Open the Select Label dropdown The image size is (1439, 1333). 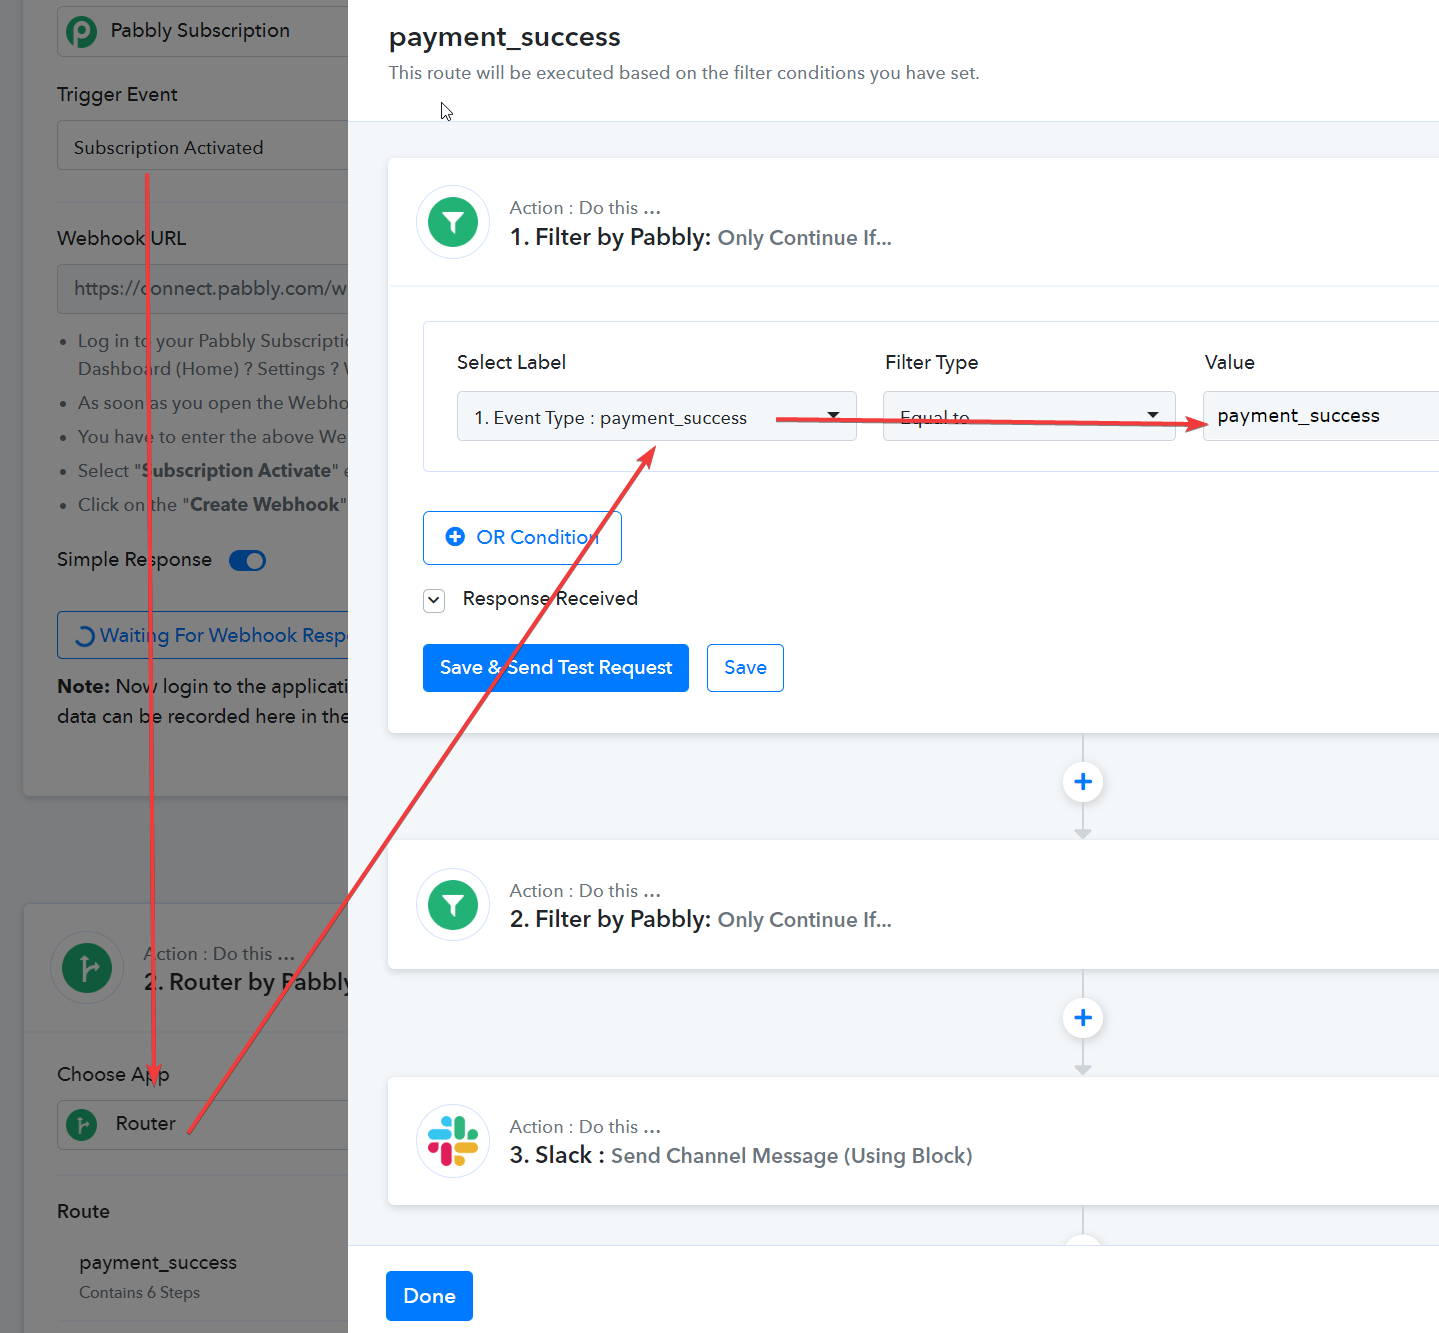657,416
